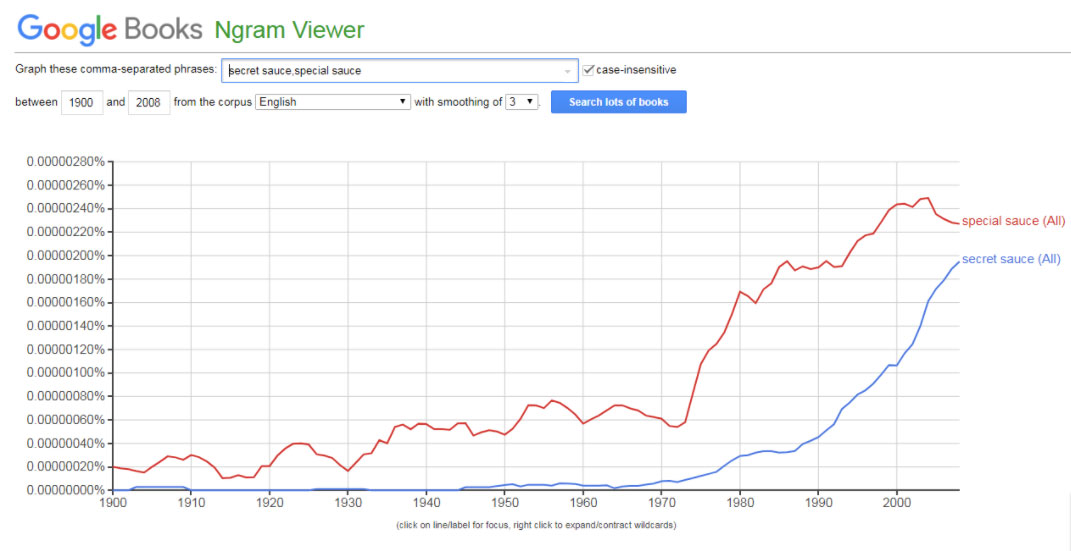Screen dimensions: 1071x551
Task: Uncheck the case-insensitive checkbox
Action: pos(589,70)
